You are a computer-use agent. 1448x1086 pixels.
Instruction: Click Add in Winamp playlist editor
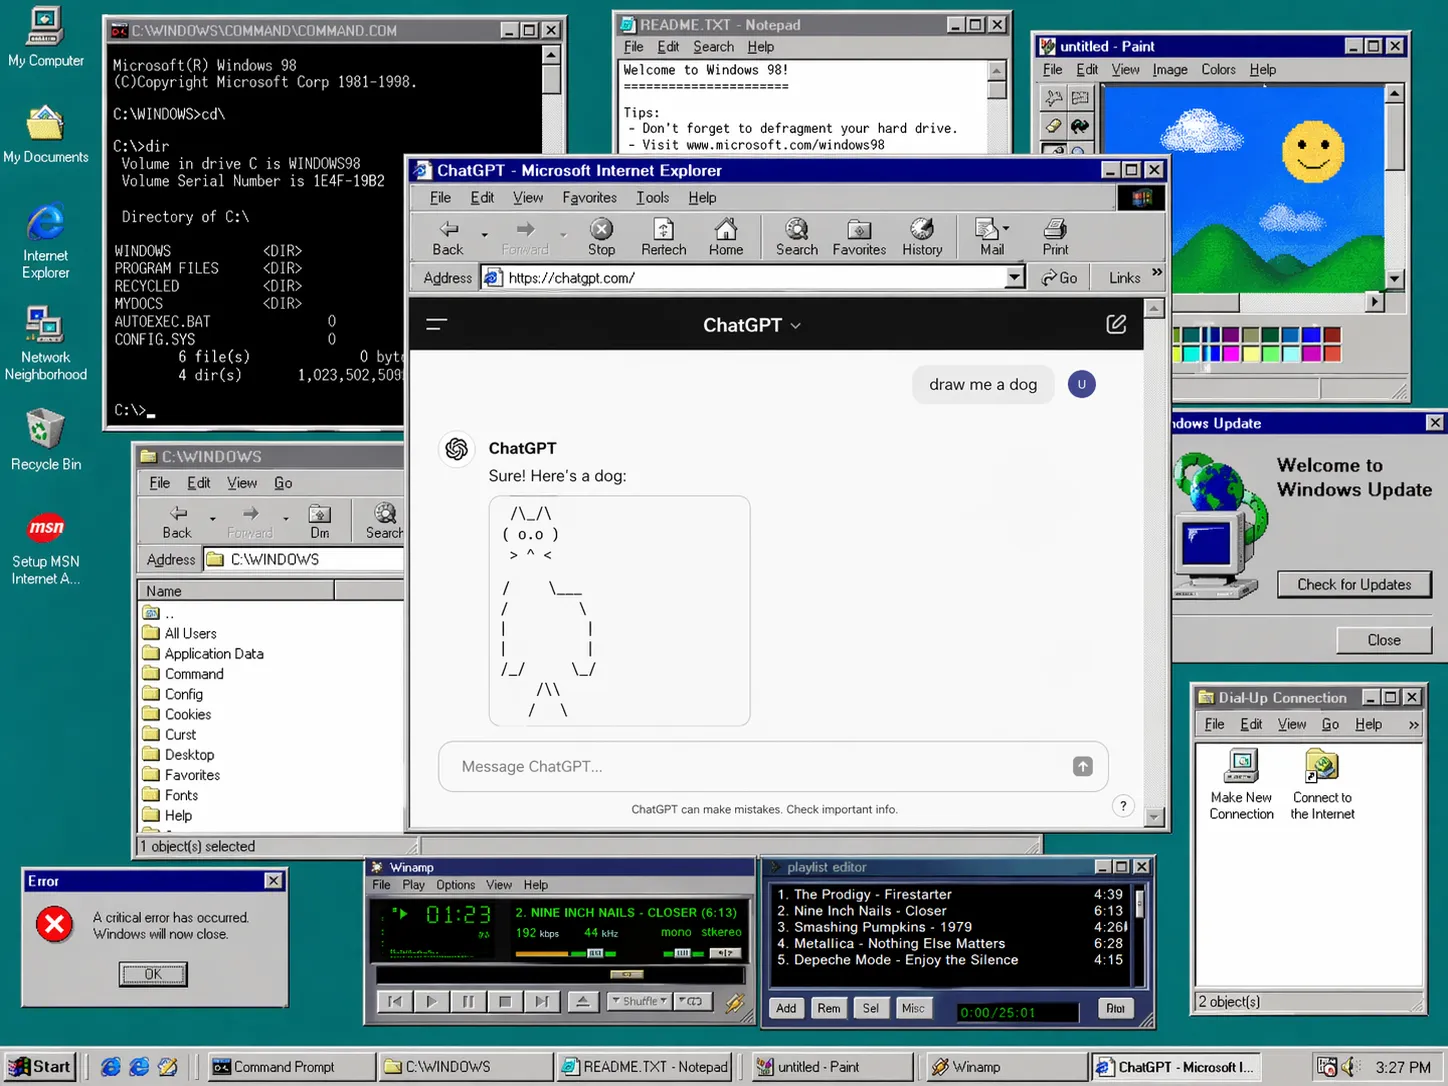click(786, 1008)
